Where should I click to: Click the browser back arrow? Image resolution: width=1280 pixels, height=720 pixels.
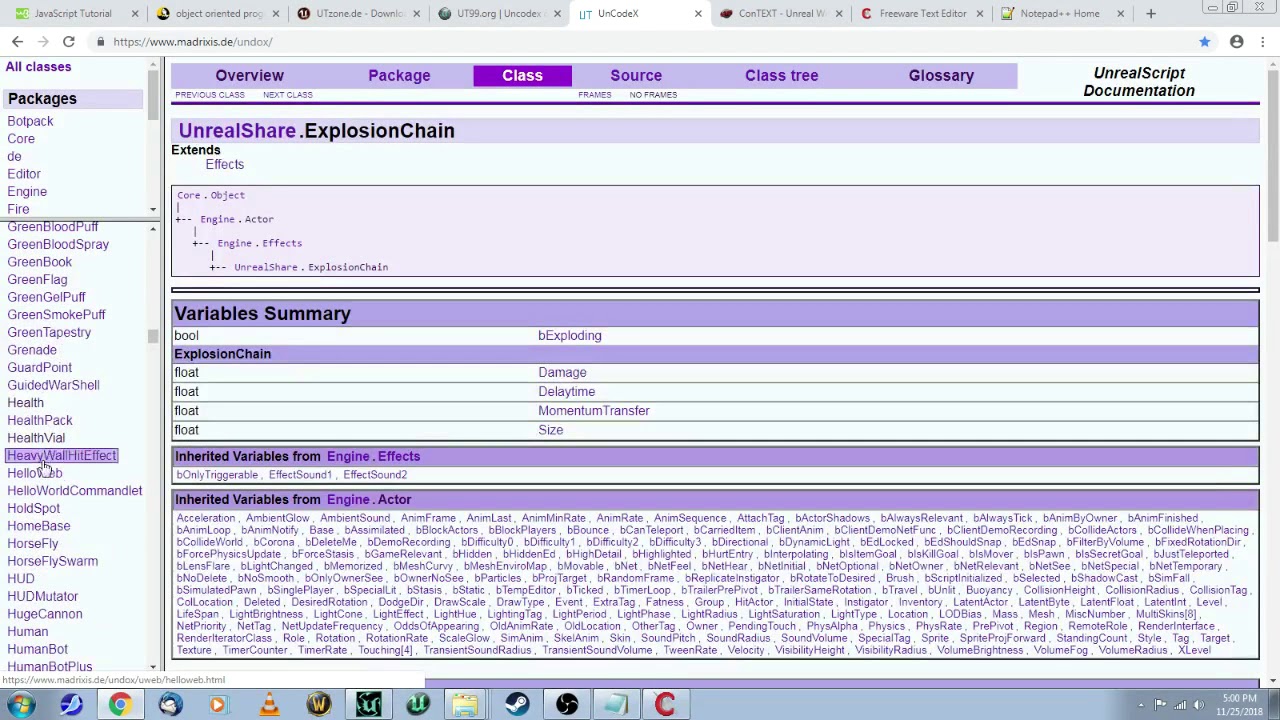tap(17, 42)
